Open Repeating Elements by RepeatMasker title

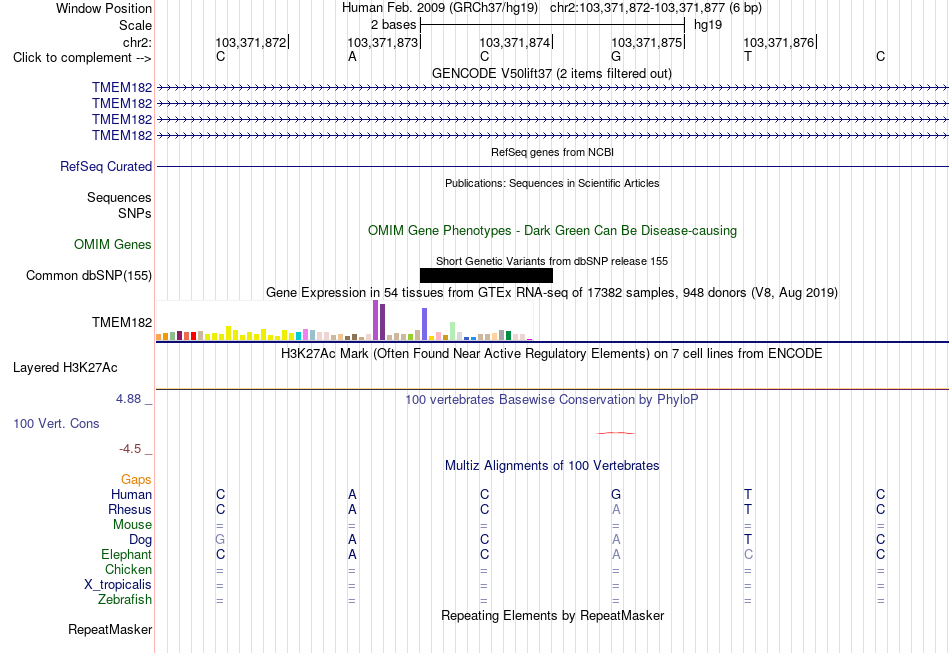552,615
